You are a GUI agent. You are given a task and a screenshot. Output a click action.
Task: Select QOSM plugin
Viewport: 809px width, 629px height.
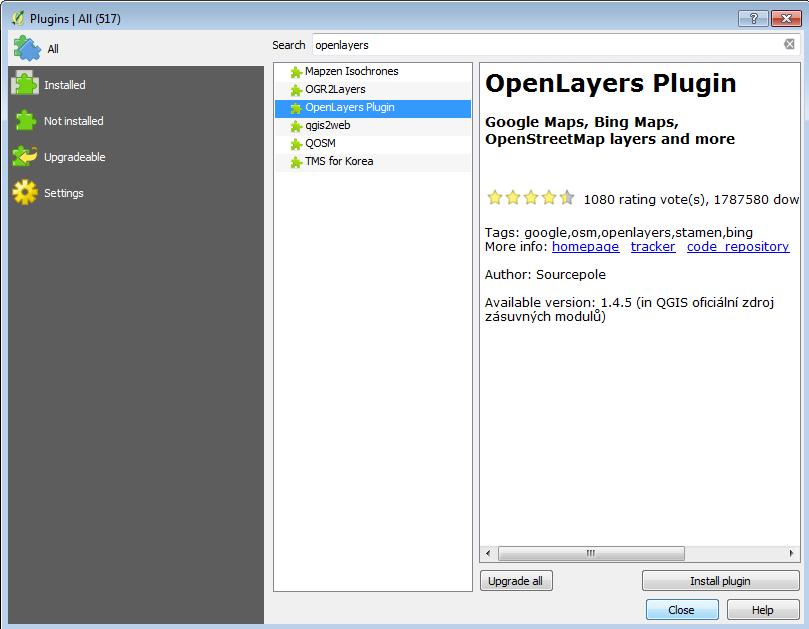(373, 143)
